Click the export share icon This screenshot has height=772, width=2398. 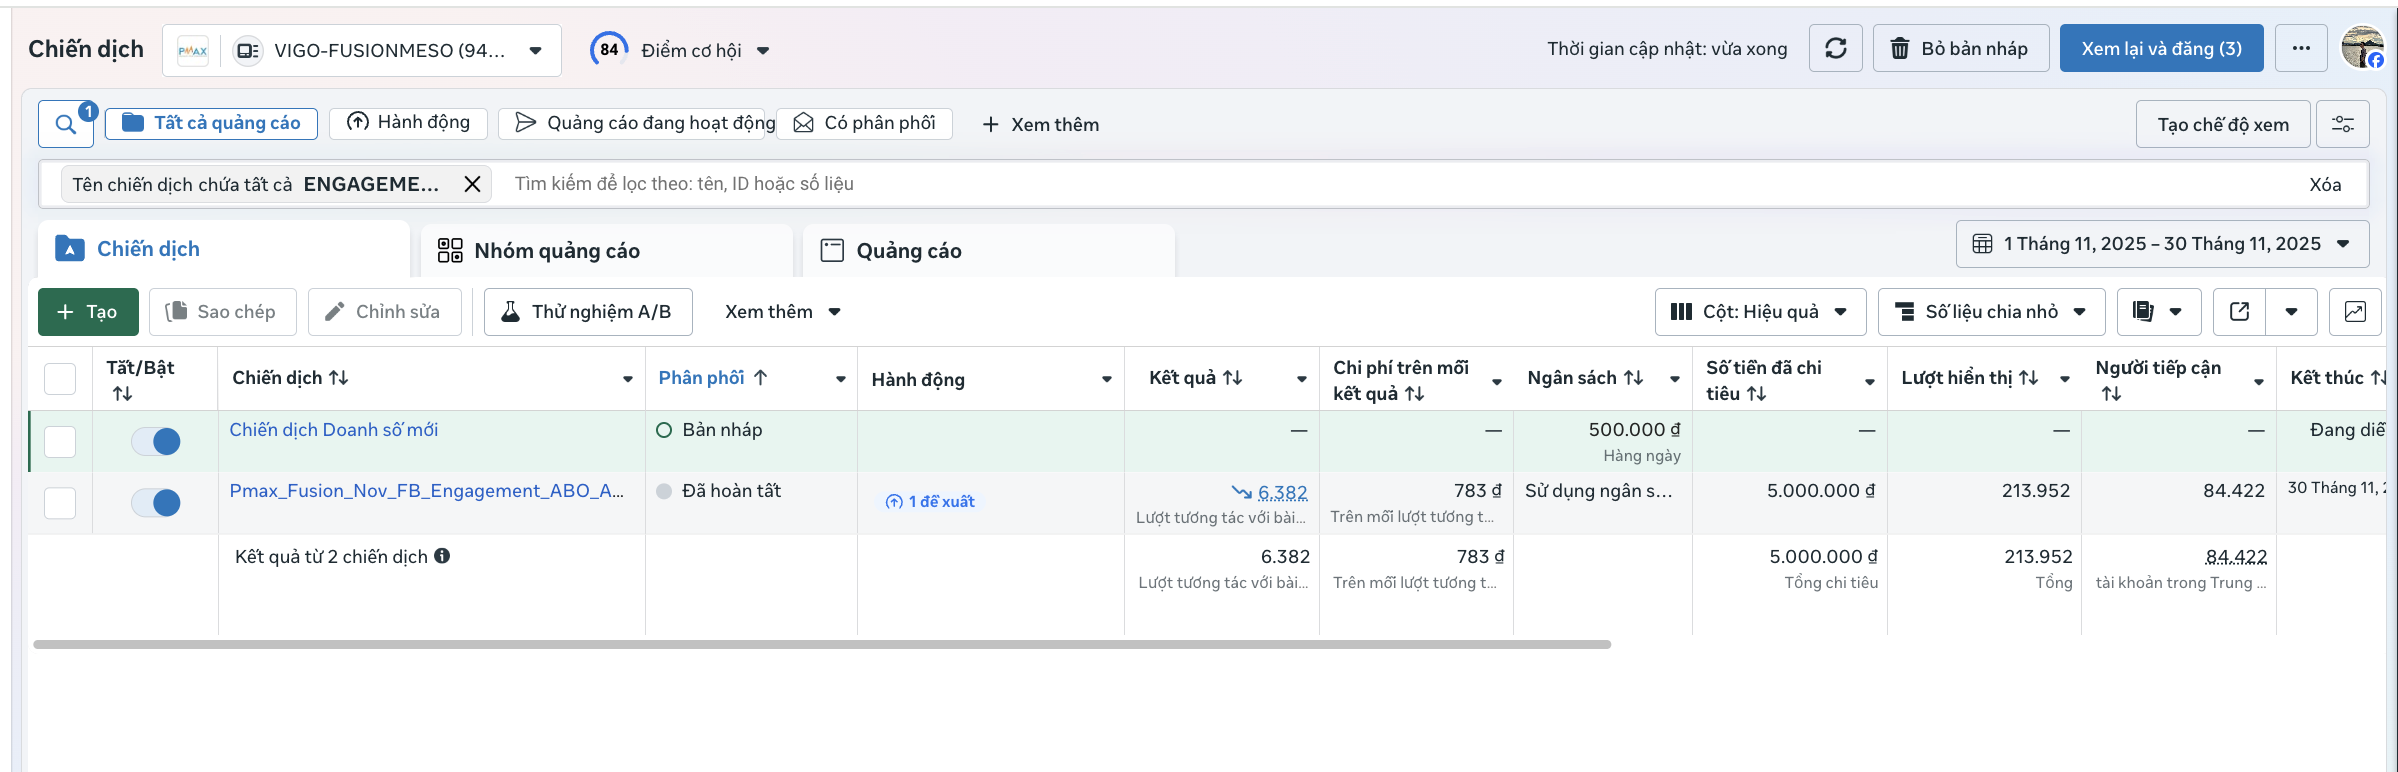[x=2240, y=312]
